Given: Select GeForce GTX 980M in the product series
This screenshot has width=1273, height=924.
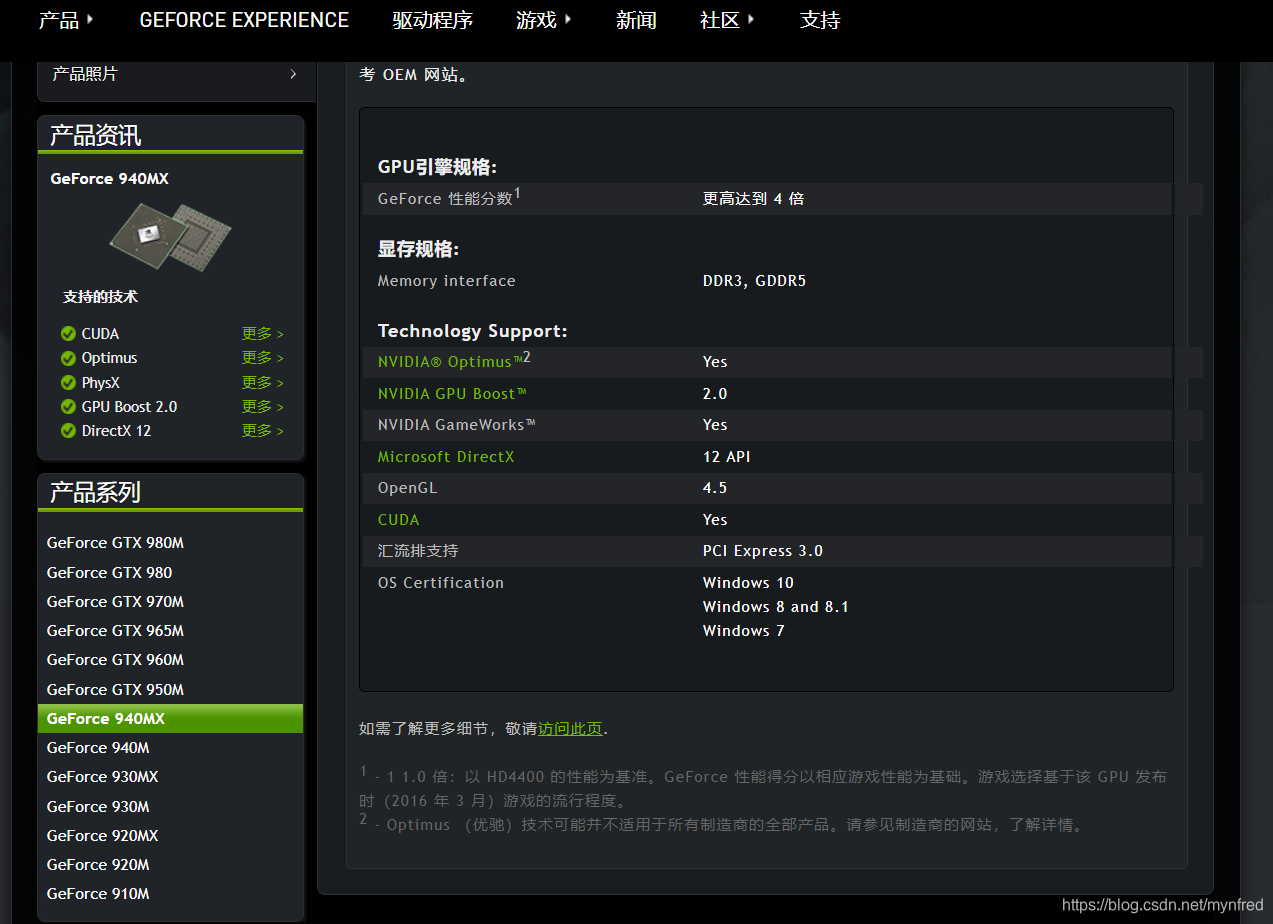Looking at the screenshot, I should pos(115,543).
